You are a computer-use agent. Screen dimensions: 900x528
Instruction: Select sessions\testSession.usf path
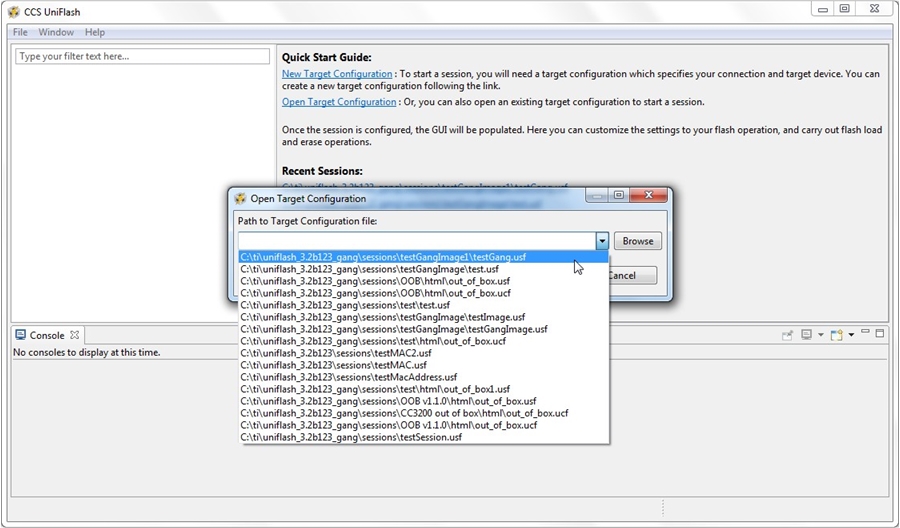tap(423, 437)
